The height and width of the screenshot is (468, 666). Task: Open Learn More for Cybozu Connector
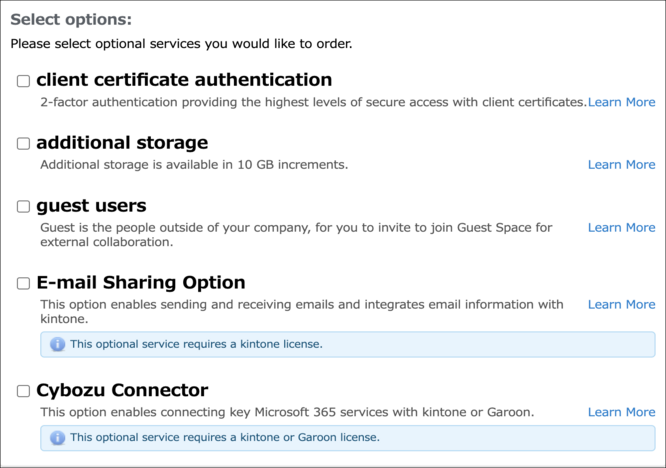tap(621, 412)
